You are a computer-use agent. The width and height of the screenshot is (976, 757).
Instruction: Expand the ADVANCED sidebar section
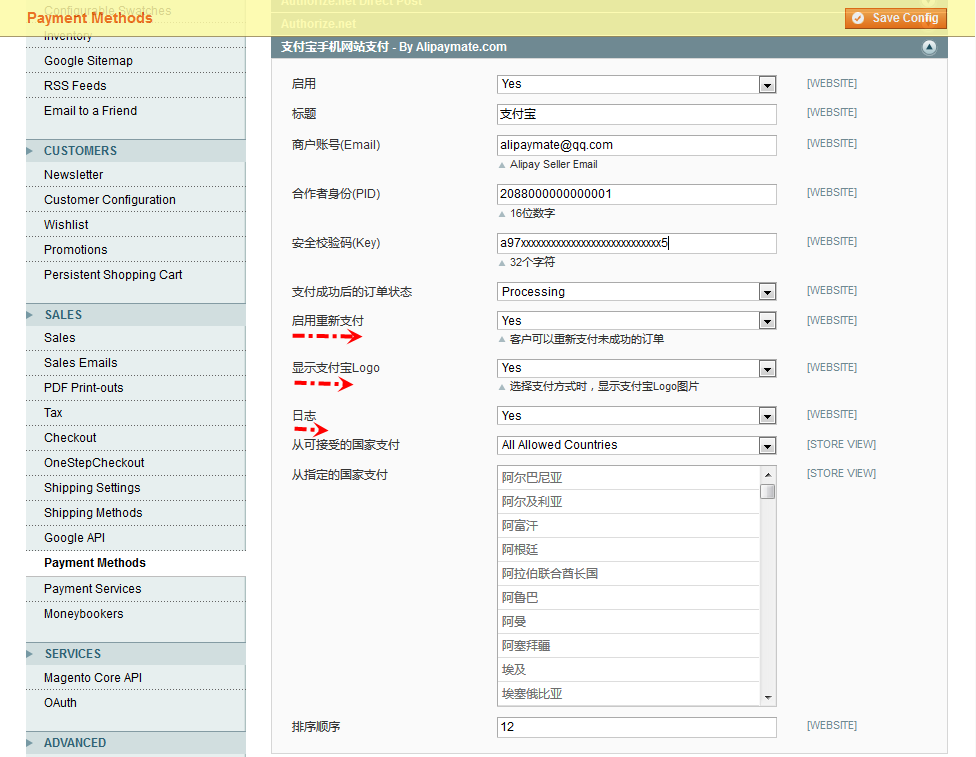click(75, 743)
